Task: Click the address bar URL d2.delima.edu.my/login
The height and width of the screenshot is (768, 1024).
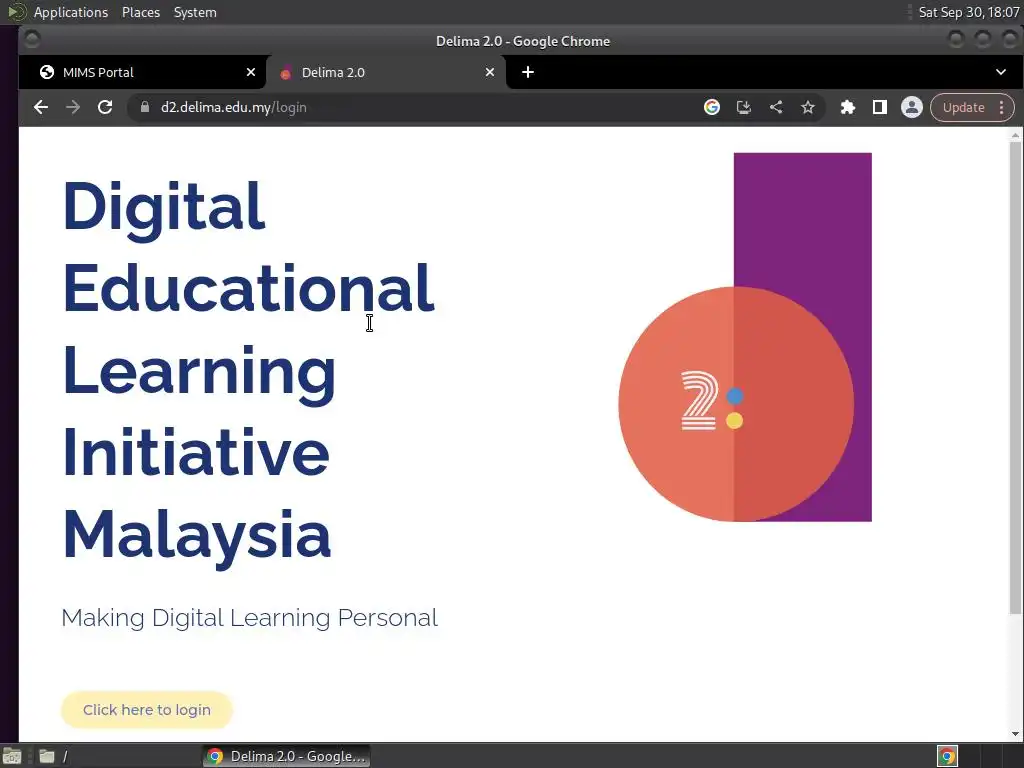Action: (234, 107)
